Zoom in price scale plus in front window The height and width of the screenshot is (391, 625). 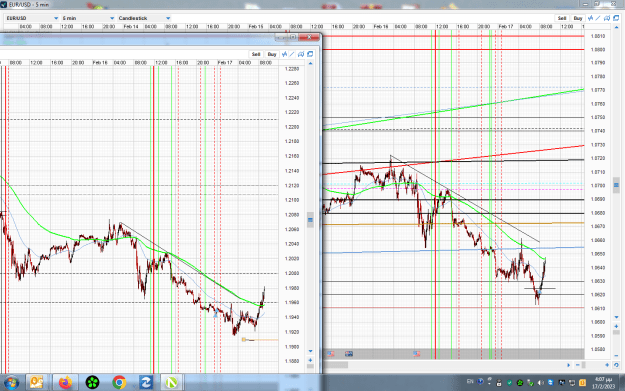[x=311, y=360]
